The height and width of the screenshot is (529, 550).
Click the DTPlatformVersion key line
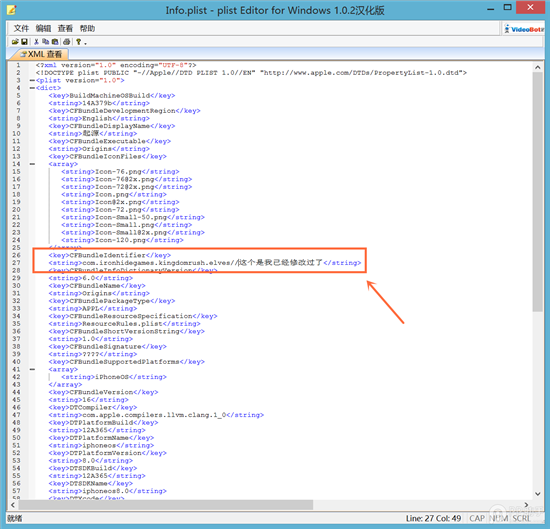coord(108,453)
